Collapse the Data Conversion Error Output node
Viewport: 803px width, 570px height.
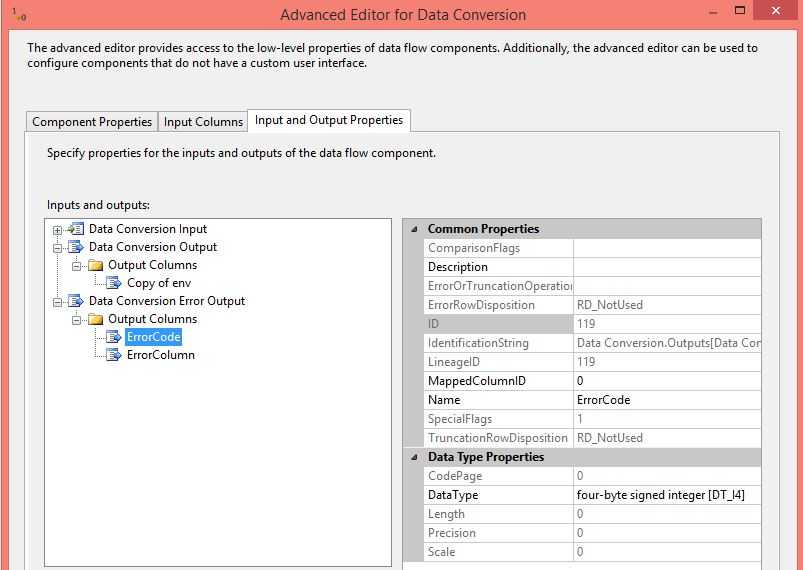[x=58, y=302]
